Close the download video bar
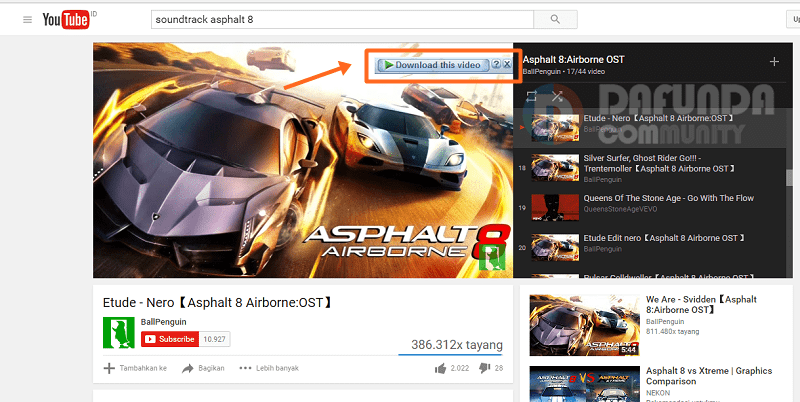The image size is (800, 402). (x=508, y=65)
